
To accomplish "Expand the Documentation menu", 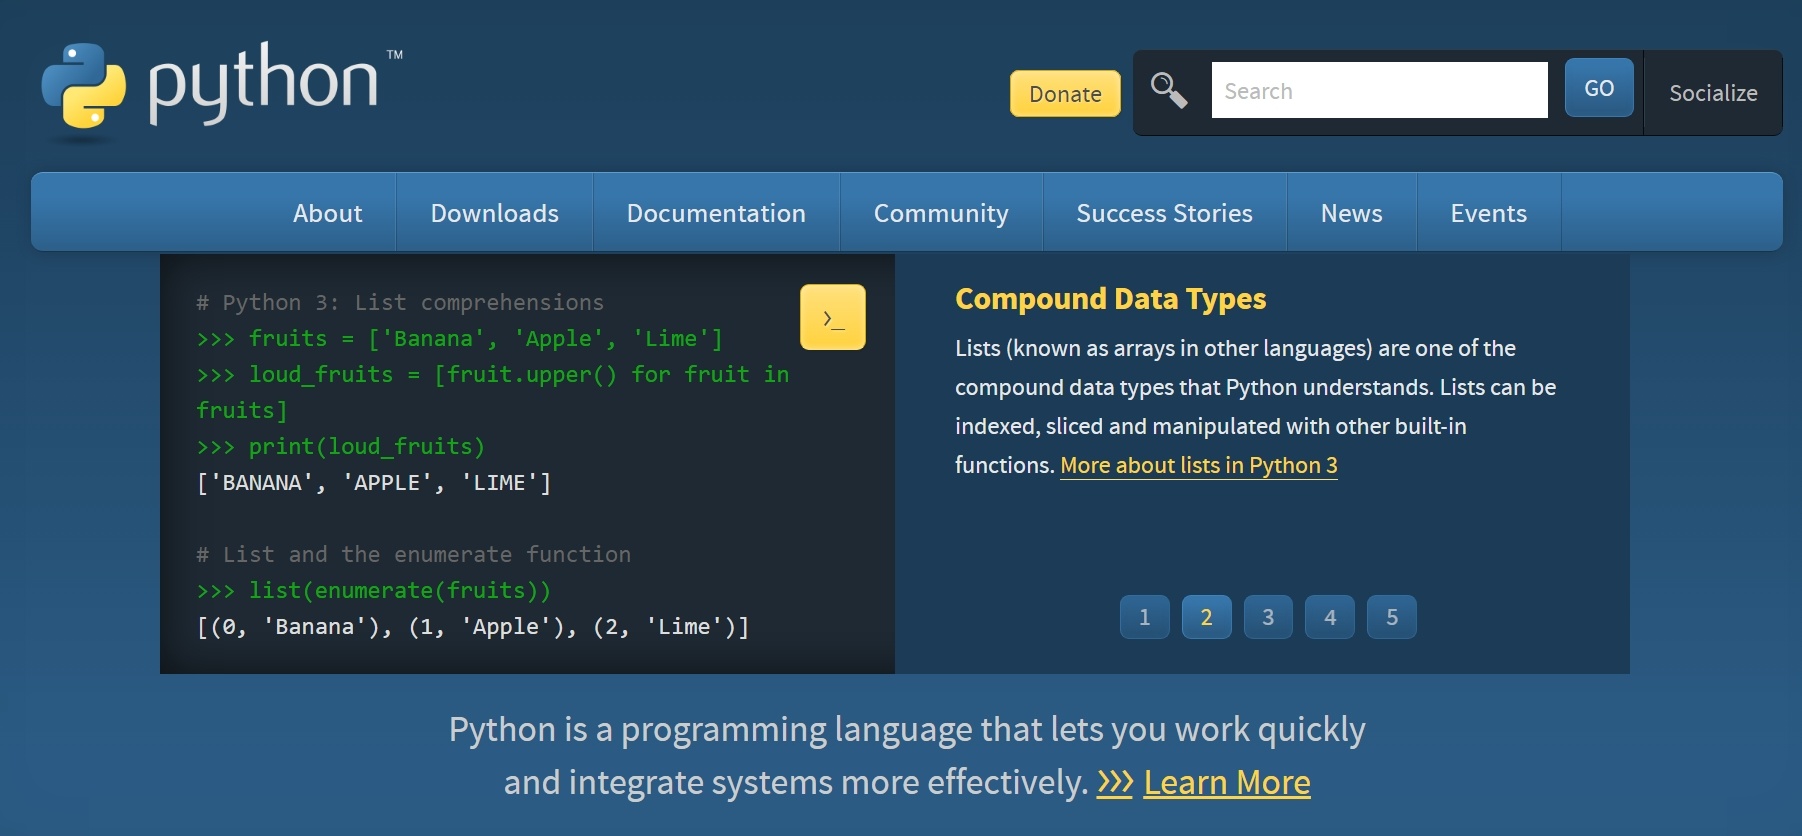I will pos(715,213).
